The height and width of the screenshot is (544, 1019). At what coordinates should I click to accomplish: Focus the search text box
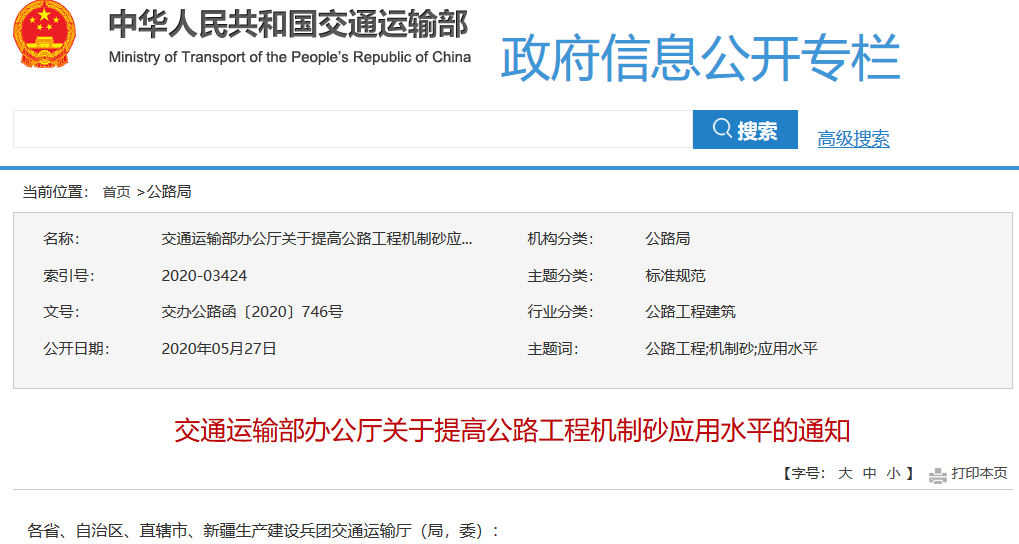click(352, 130)
